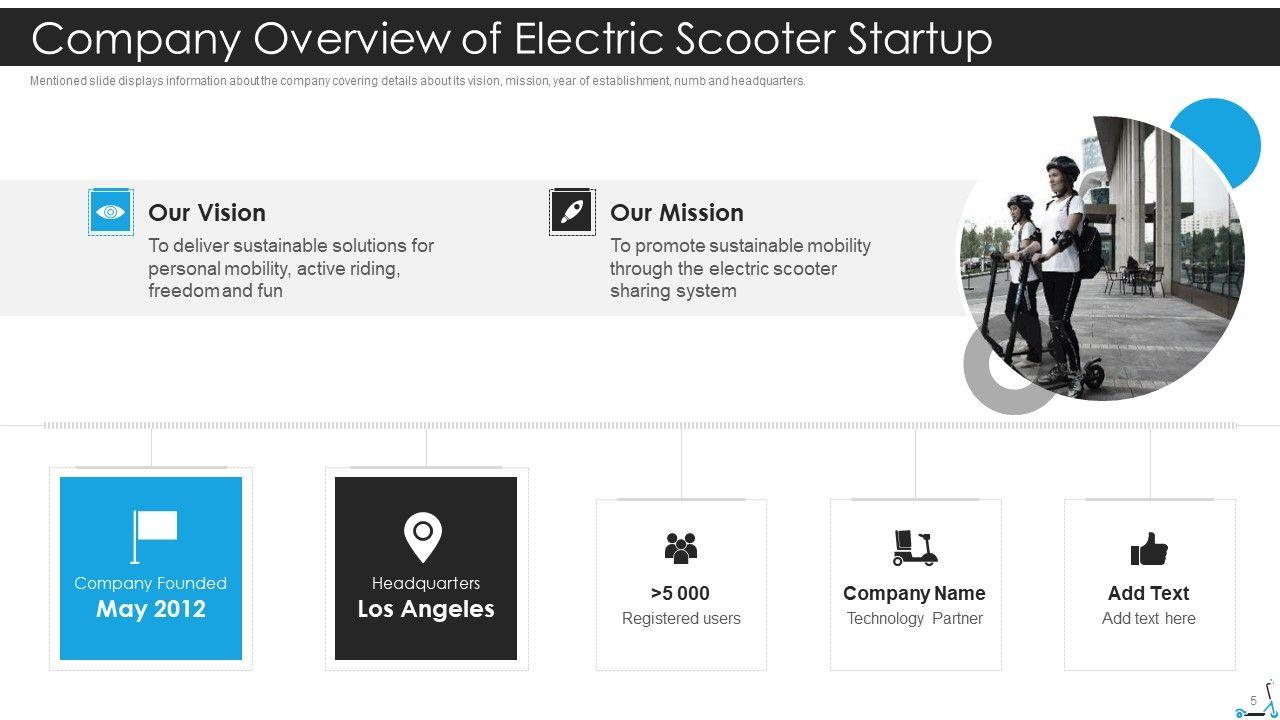Click the delivery scooter icon
The width and height of the screenshot is (1280, 720).
coord(914,547)
